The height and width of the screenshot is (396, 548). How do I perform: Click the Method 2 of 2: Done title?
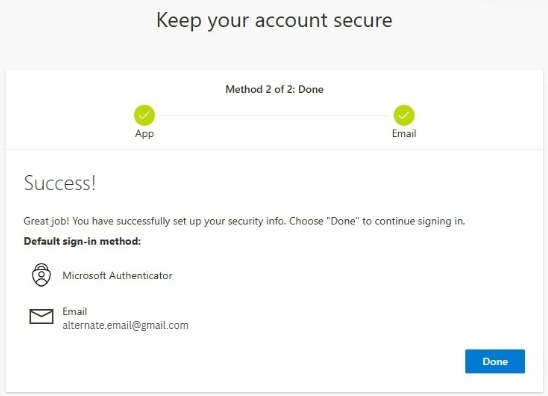point(274,89)
